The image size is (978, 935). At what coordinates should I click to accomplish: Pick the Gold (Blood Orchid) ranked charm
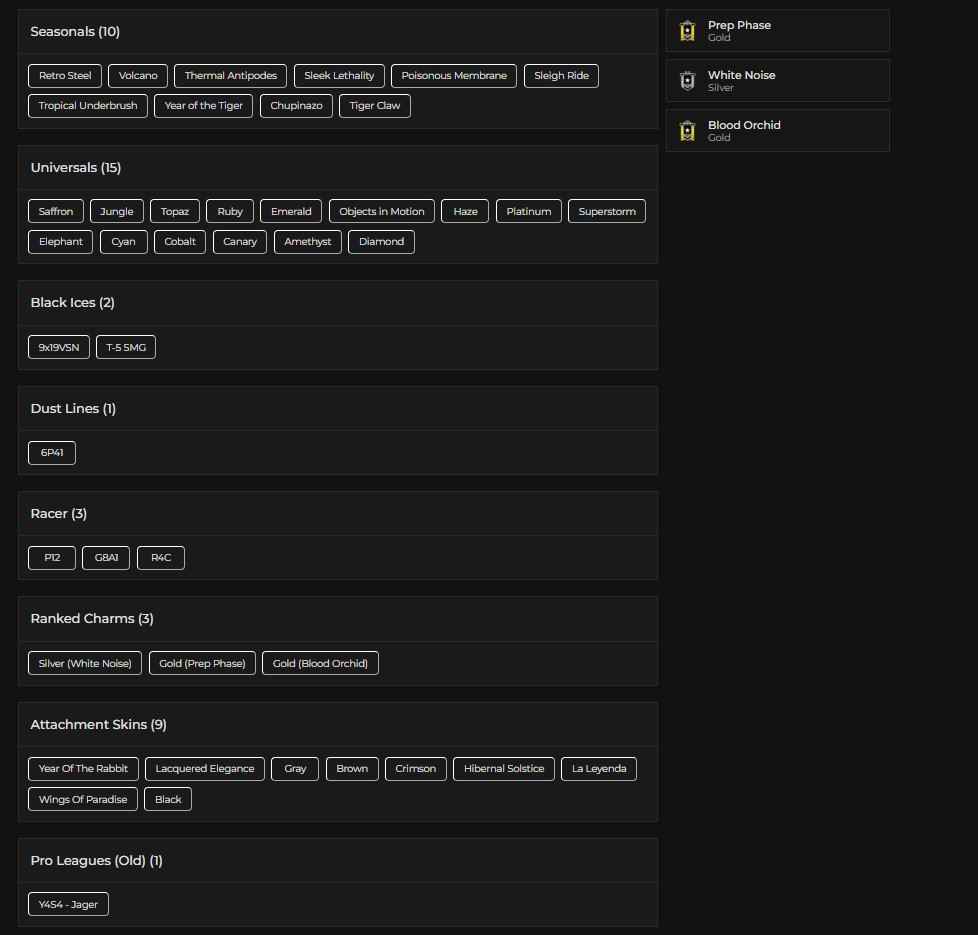[x=320, y=662]
